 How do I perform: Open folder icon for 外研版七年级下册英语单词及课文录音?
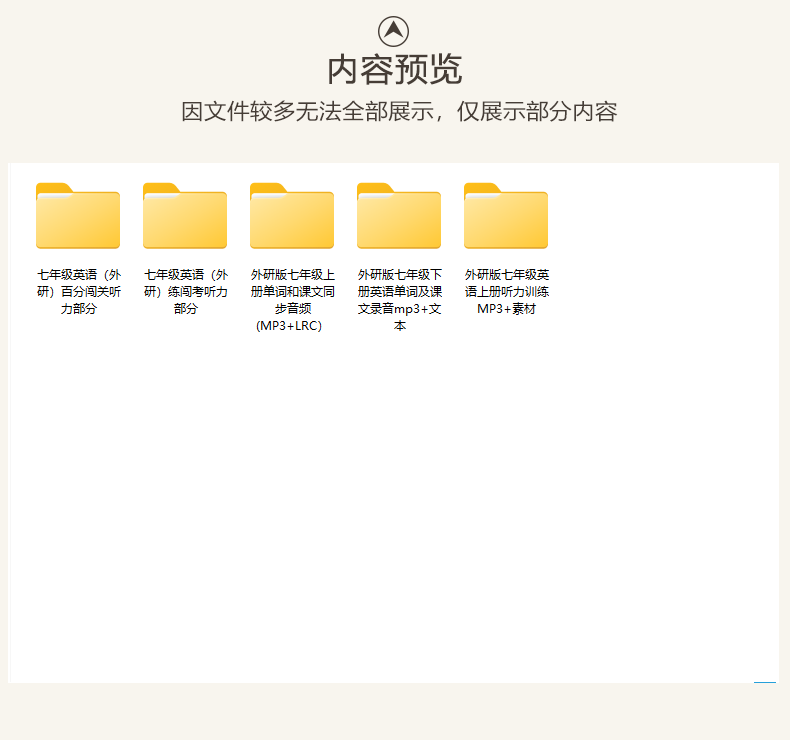click(x=399, y=216)
